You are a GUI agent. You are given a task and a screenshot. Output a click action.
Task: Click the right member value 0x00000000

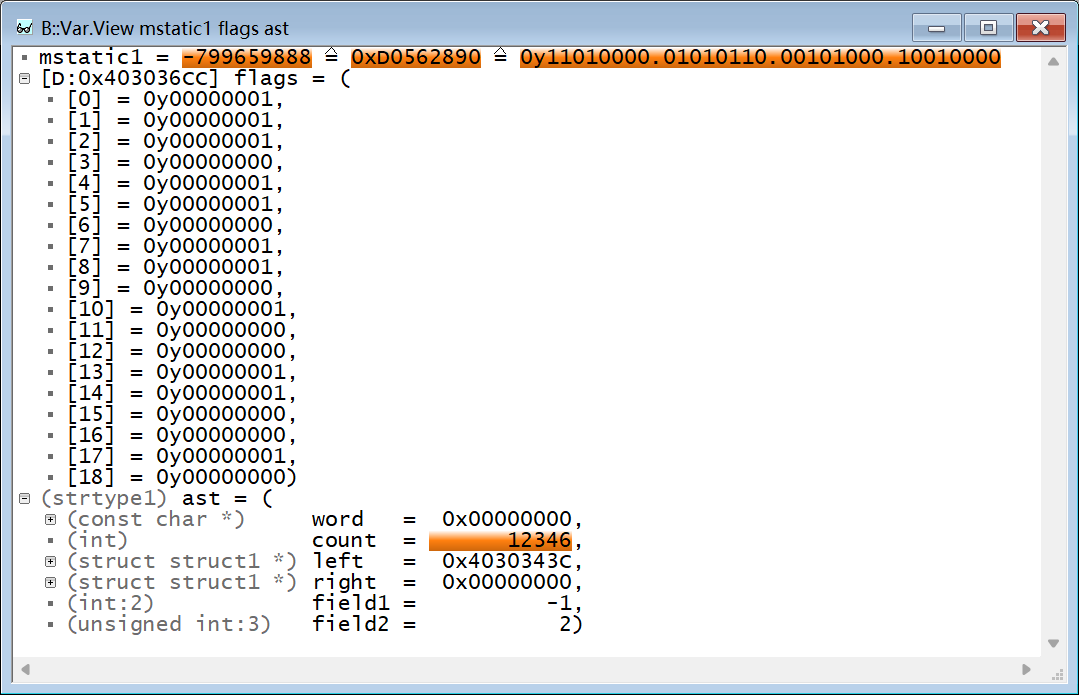point(506,582)
